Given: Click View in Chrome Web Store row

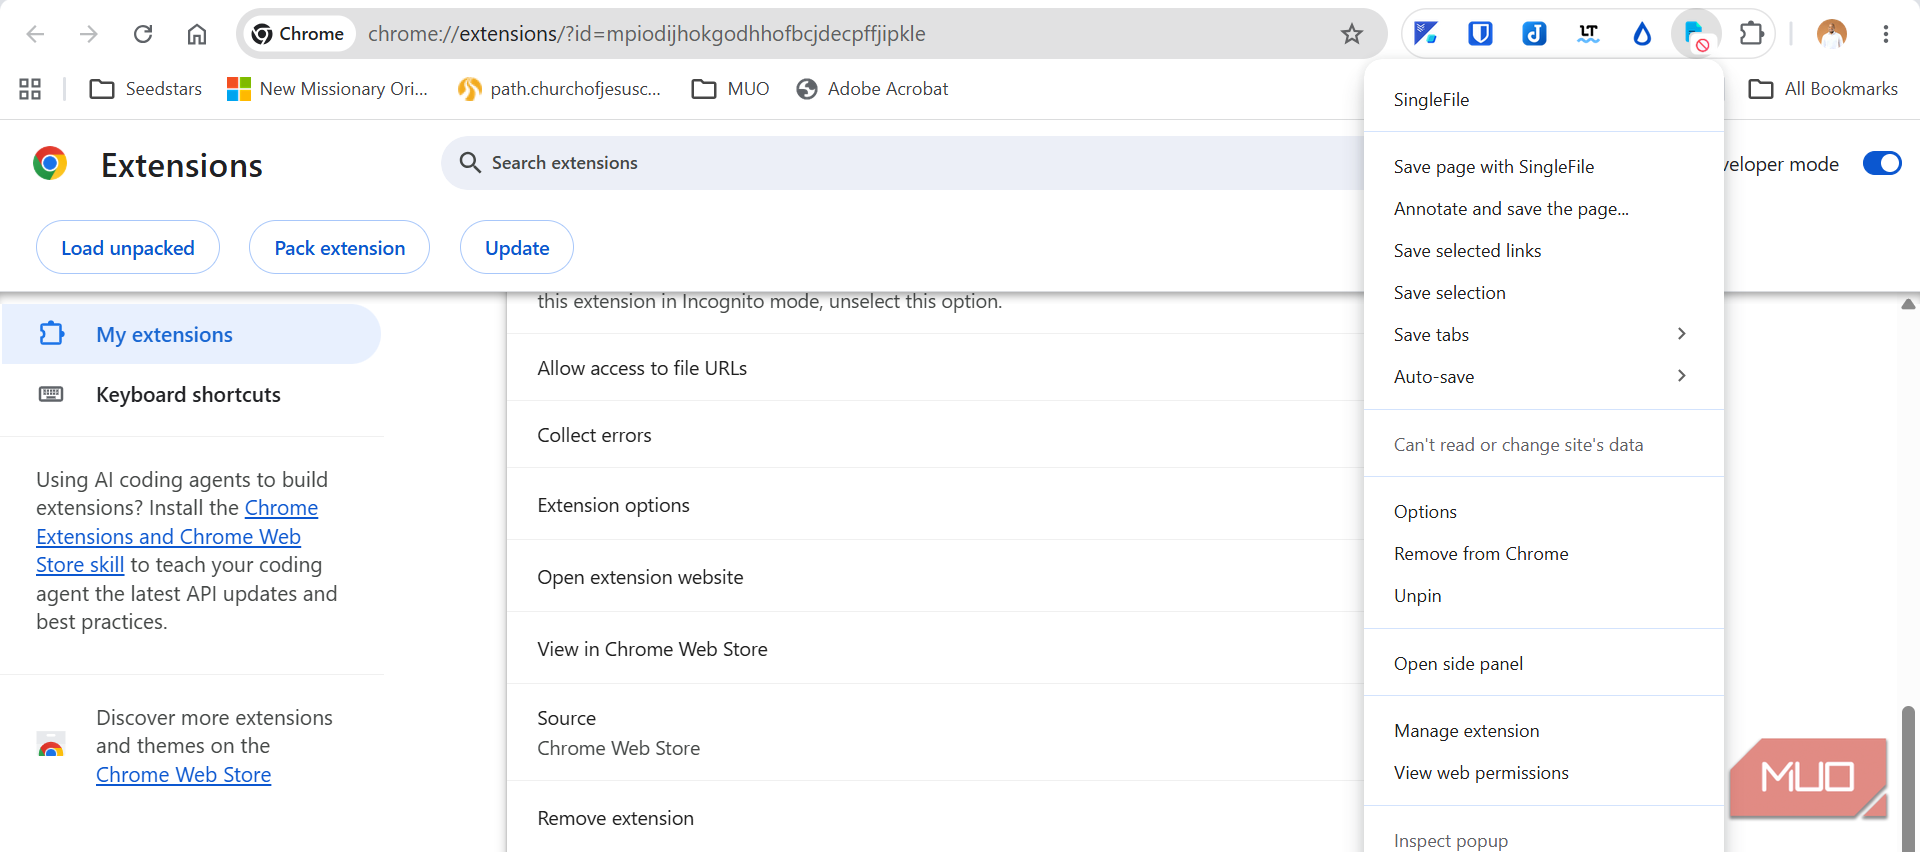Looking at the screenshot, I should coord(935,649).
